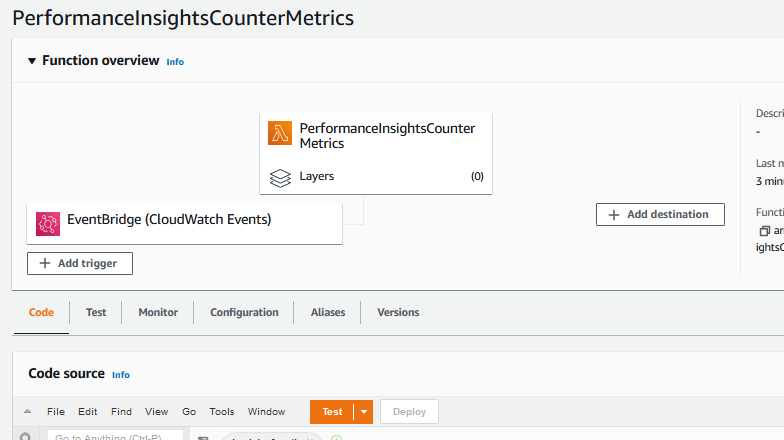The image size is (784, 440).
Task: Select the EventBridge (CloudWatch Events) trigger
Action: [x=184, y=224]
